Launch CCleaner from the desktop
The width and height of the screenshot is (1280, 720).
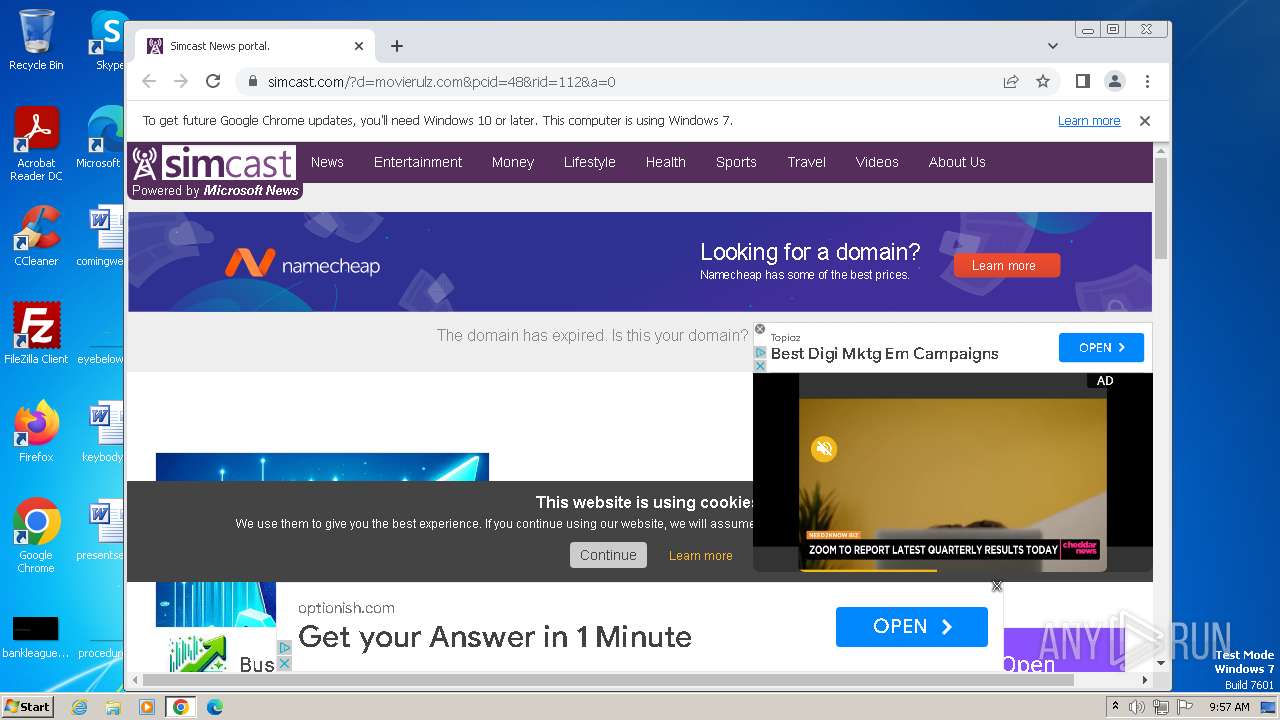point(36,236)
